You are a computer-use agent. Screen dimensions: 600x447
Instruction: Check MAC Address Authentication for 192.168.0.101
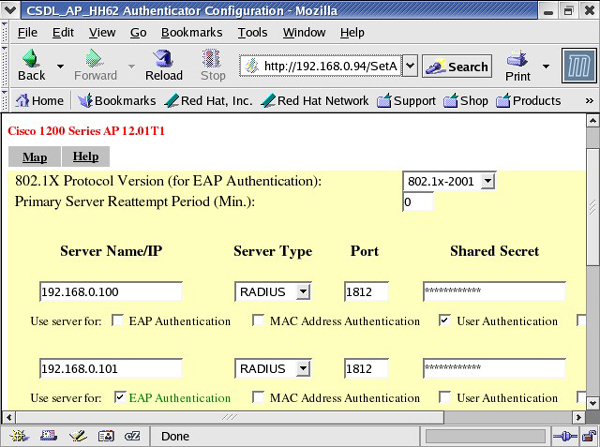click(259, 397)
